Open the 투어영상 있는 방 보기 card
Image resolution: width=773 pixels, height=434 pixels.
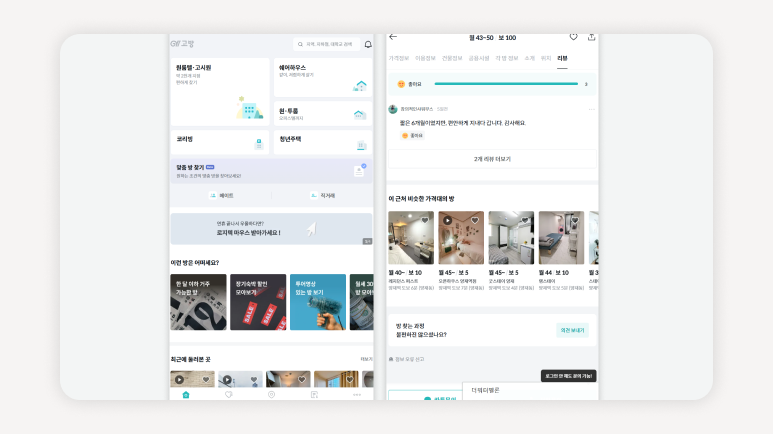coord(317,302)
